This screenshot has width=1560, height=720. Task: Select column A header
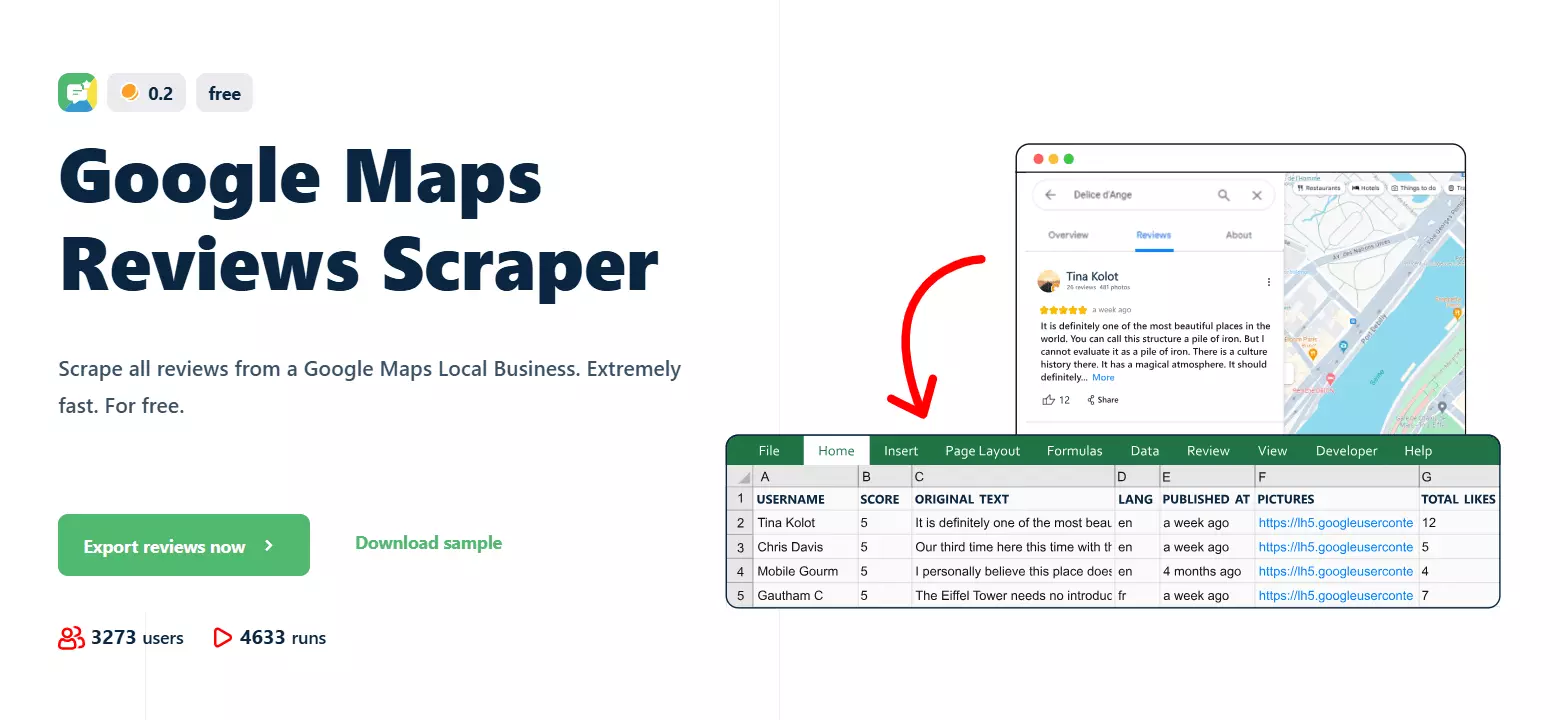coord(805,477)
